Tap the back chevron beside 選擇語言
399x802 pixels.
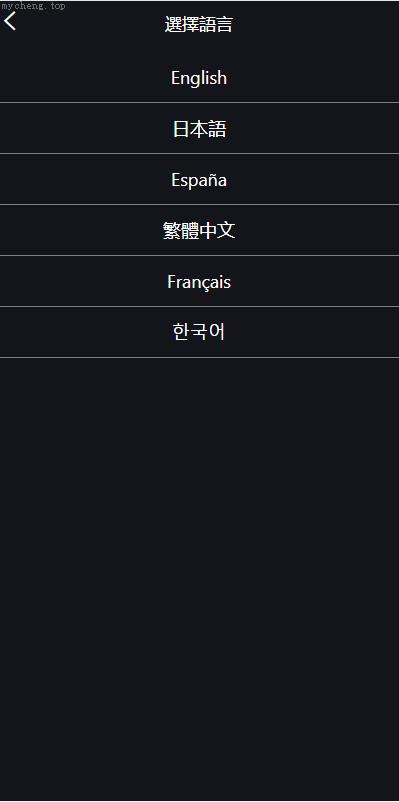coord(10,21)
